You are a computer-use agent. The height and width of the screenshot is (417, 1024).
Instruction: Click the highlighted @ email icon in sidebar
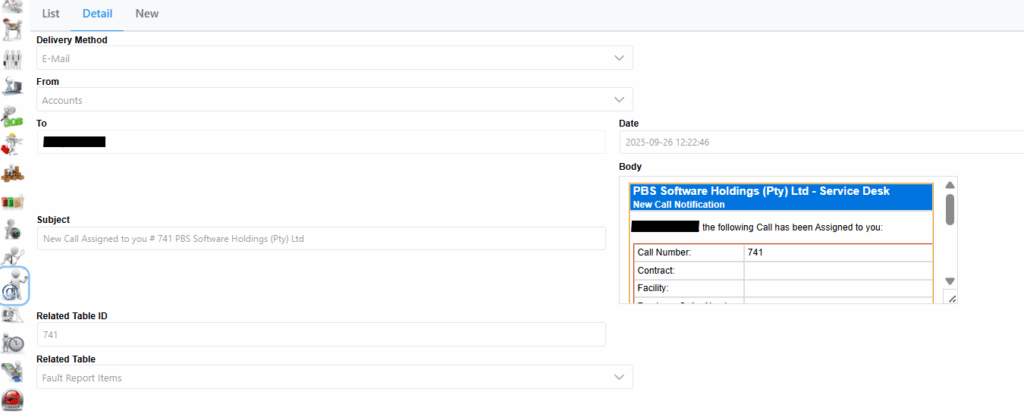coord(14,286)
